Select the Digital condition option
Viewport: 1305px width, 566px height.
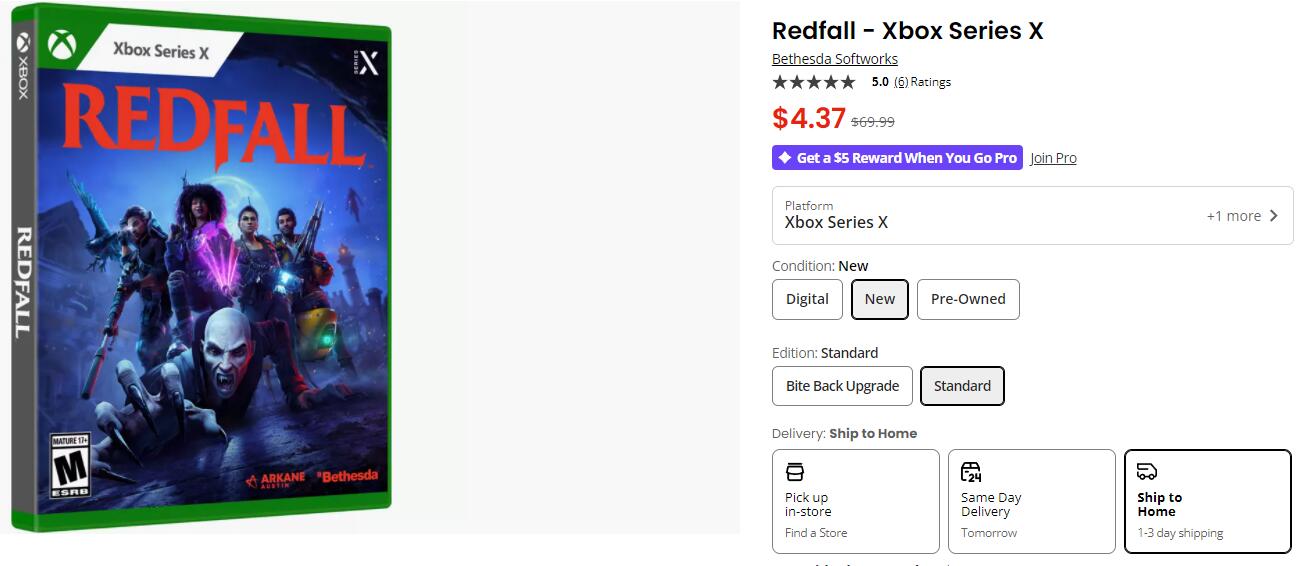click(807, 299)
